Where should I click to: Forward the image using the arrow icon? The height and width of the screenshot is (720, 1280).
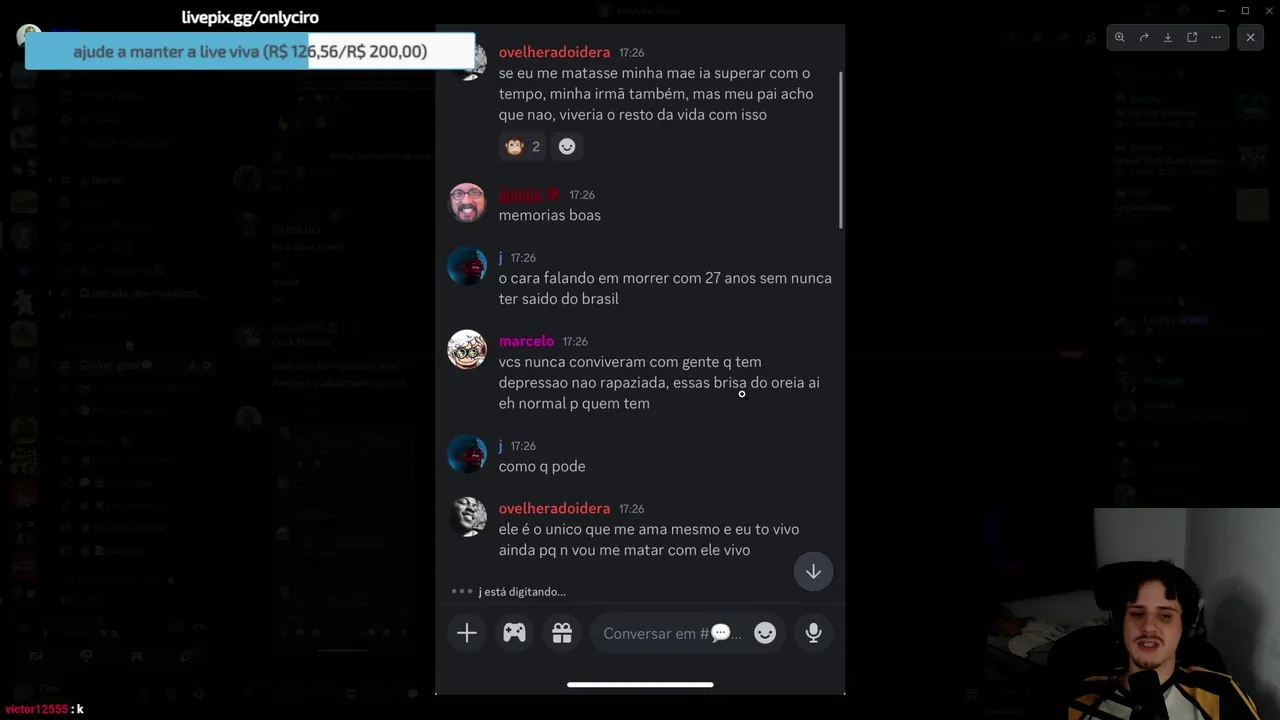coord(1144,37)
